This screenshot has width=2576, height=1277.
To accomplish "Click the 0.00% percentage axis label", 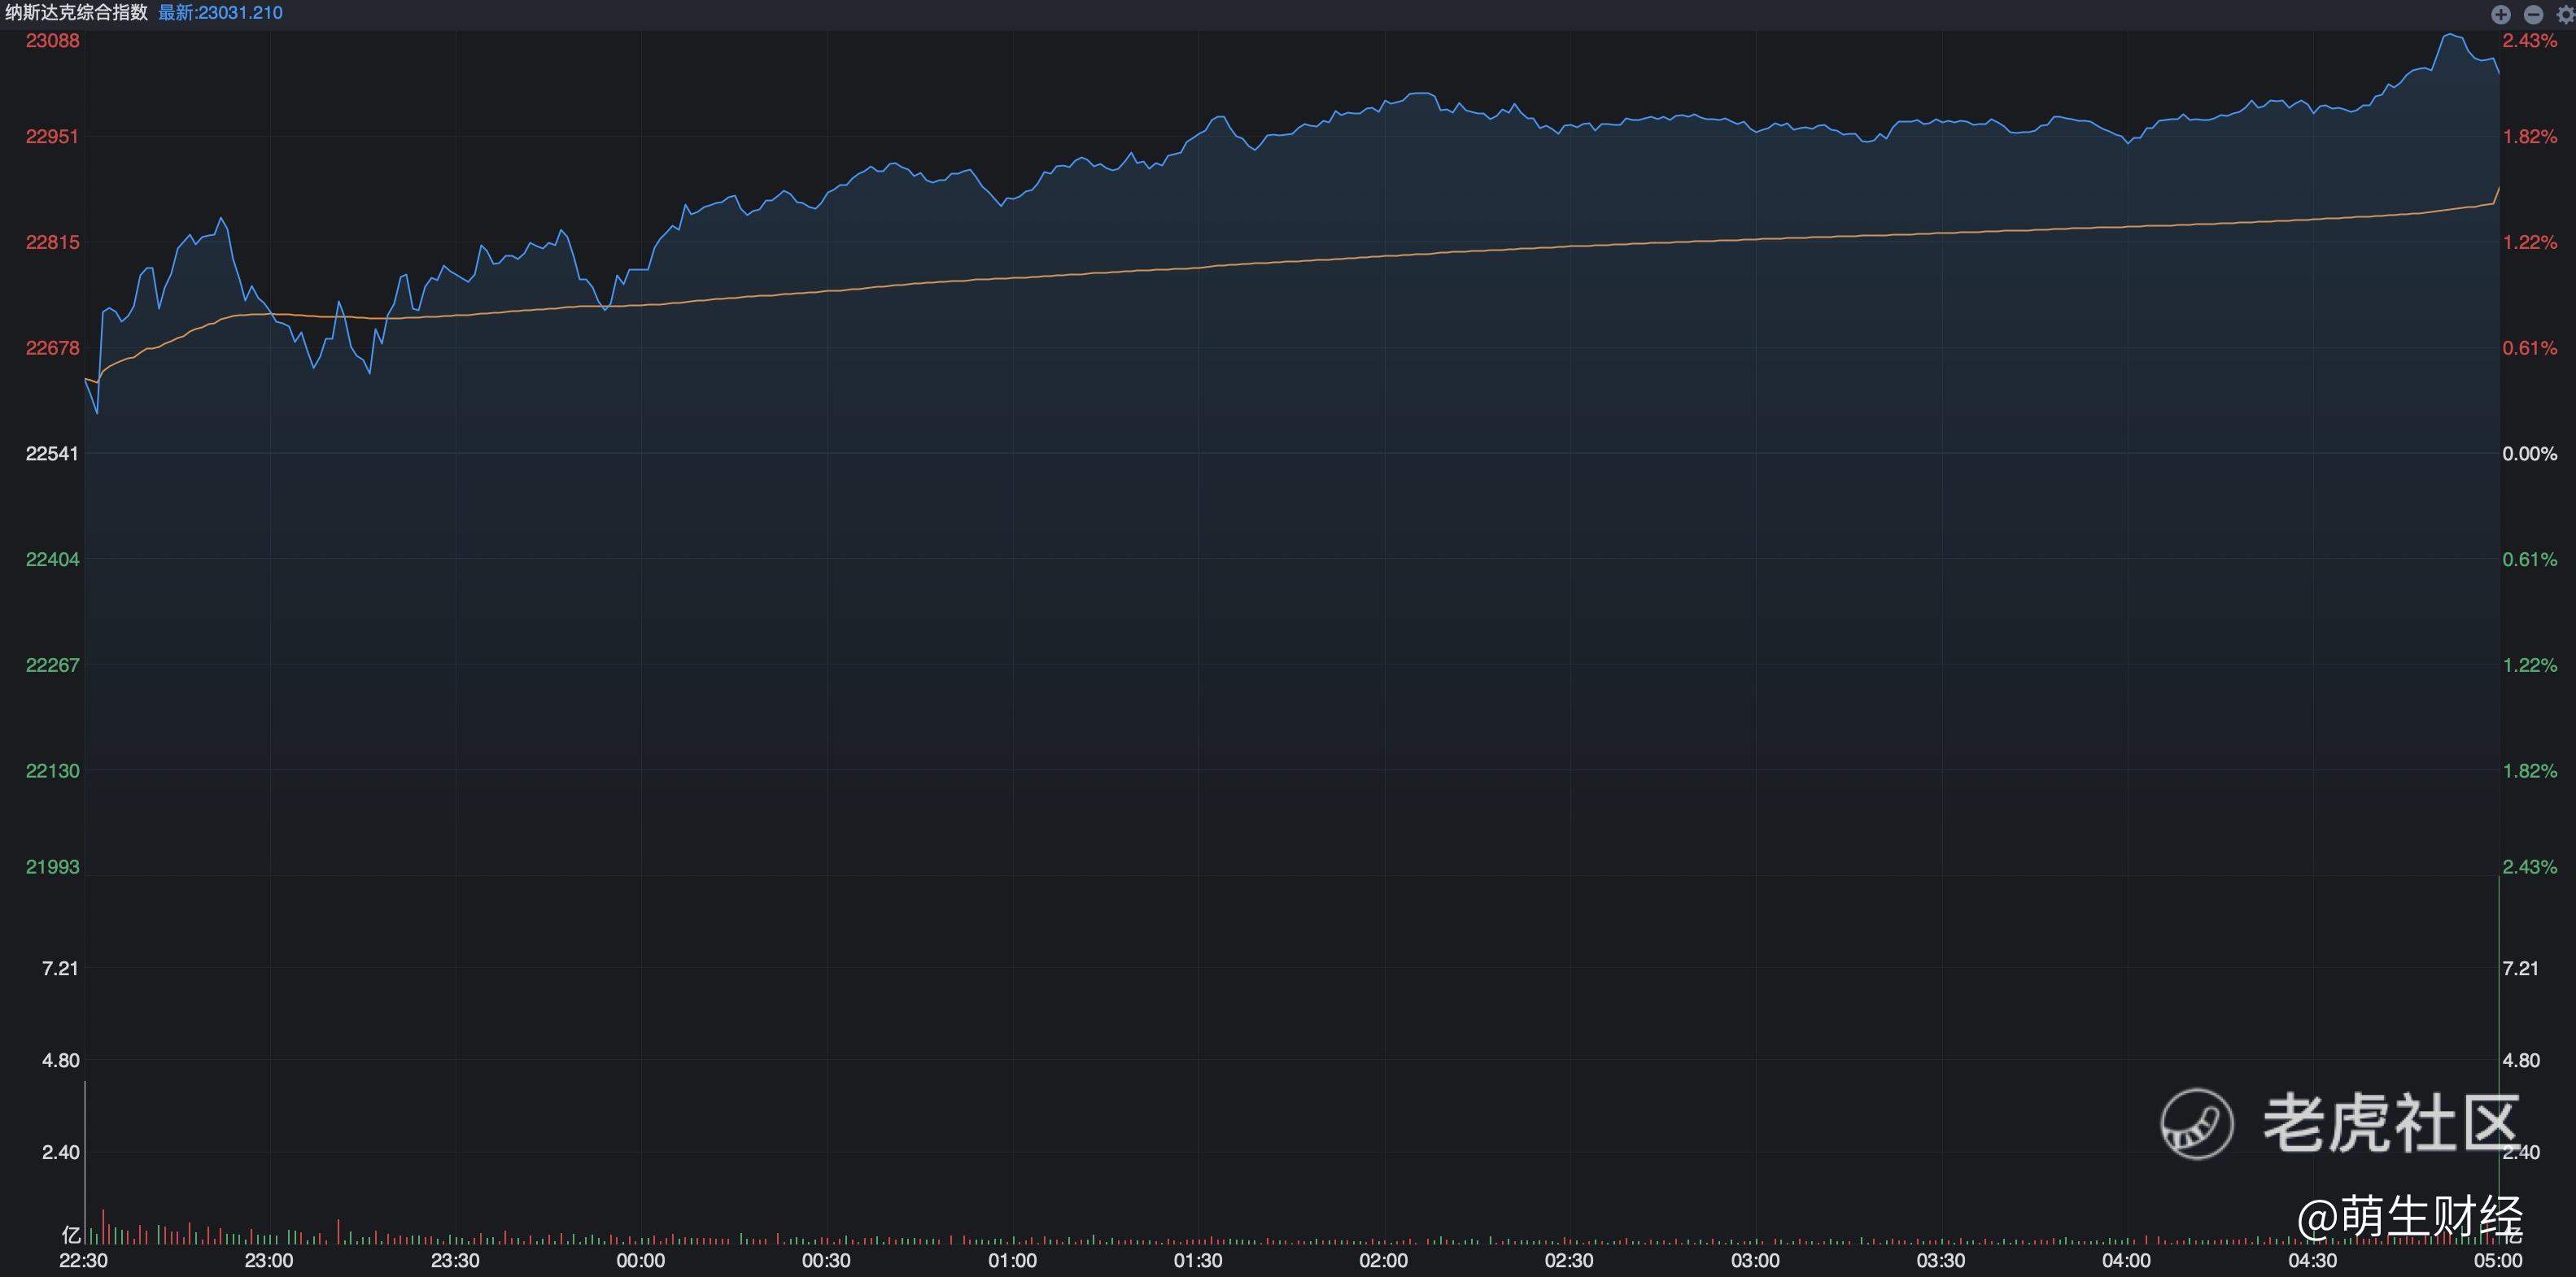I will pyautogui.click(x=2529, y=454).
